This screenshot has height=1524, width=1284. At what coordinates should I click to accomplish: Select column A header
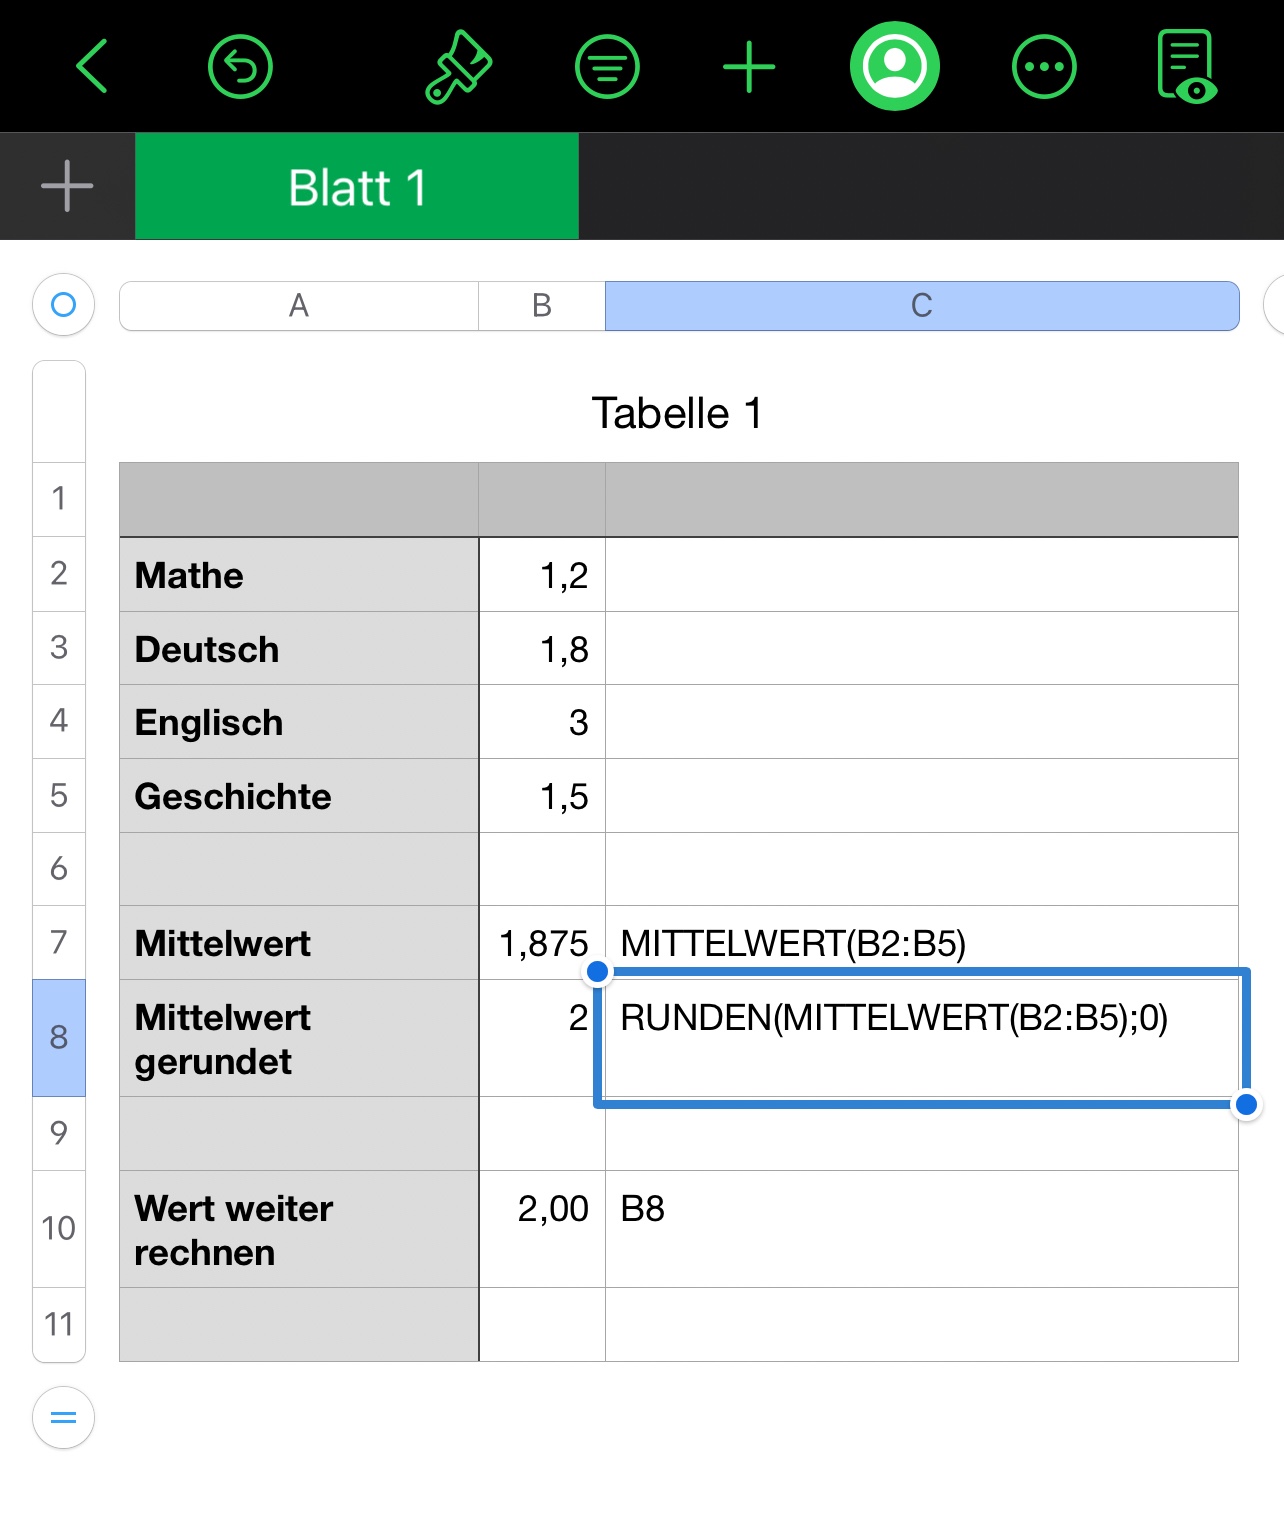tap(298, 306)
